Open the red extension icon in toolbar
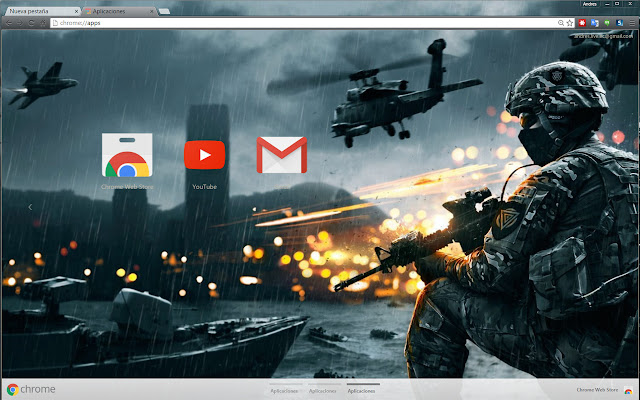Image resolution: width=640 pixels, height=400 pixels. 582,23
